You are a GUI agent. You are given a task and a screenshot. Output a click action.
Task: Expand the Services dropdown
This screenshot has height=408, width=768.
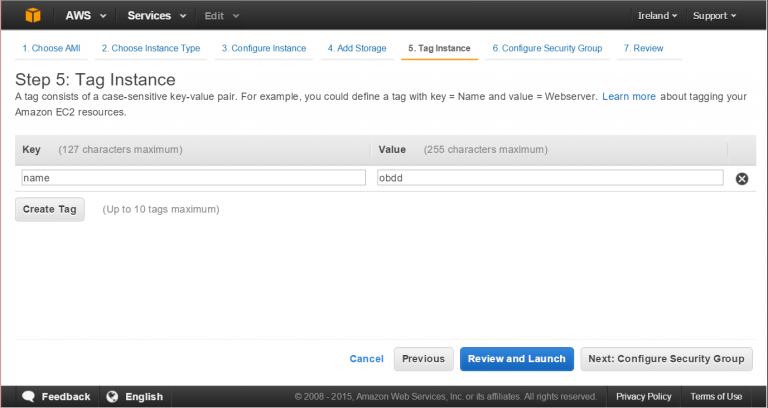157,16
